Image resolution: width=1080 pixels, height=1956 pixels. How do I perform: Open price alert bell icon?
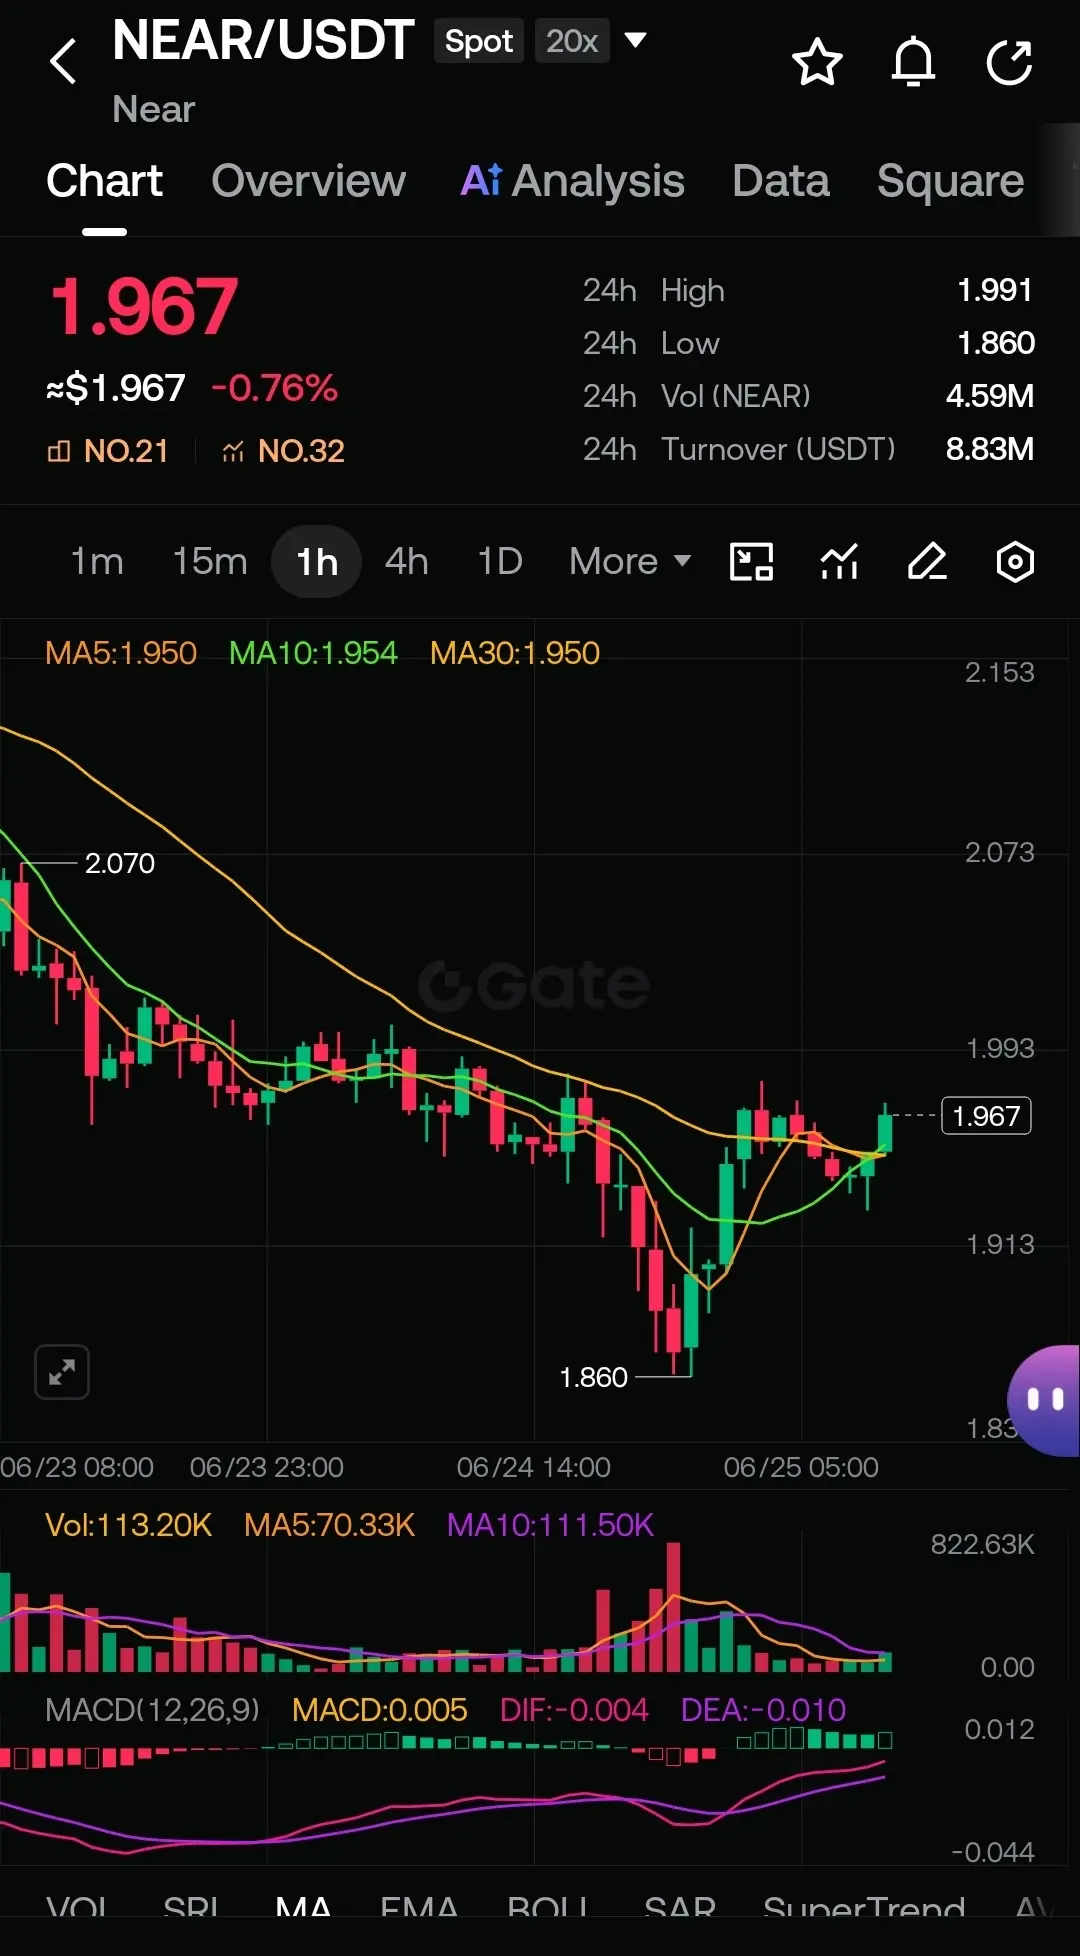tap(913, 63)
